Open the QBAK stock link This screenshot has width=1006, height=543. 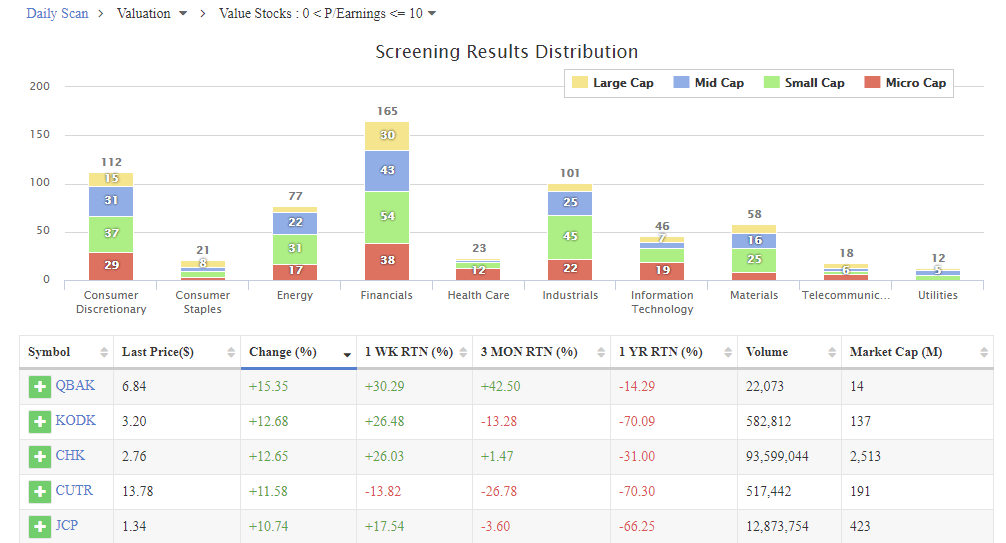(75, 386)
